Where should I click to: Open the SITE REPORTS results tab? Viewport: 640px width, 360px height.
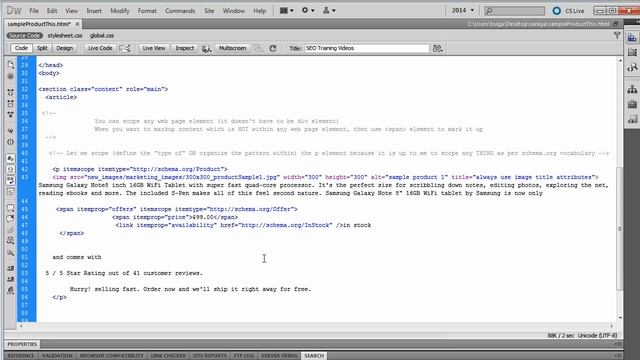click(x=209, y=356)
